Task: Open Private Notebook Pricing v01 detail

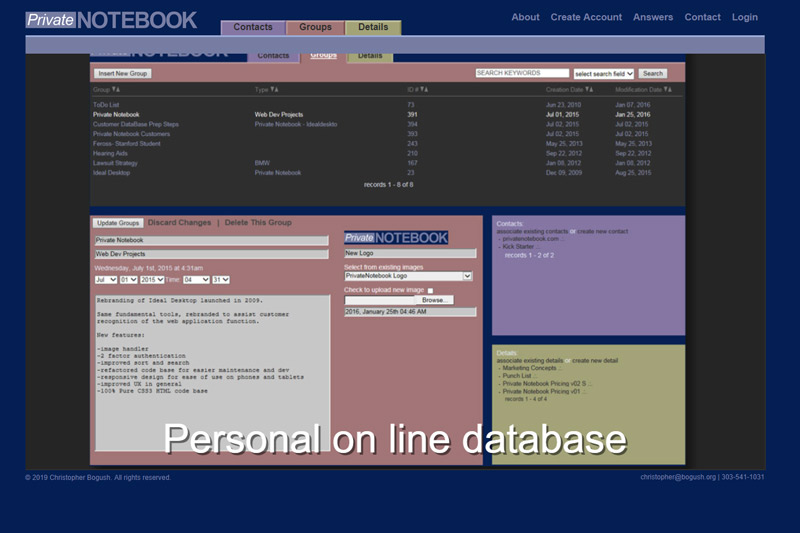Action: click(541, 392)
